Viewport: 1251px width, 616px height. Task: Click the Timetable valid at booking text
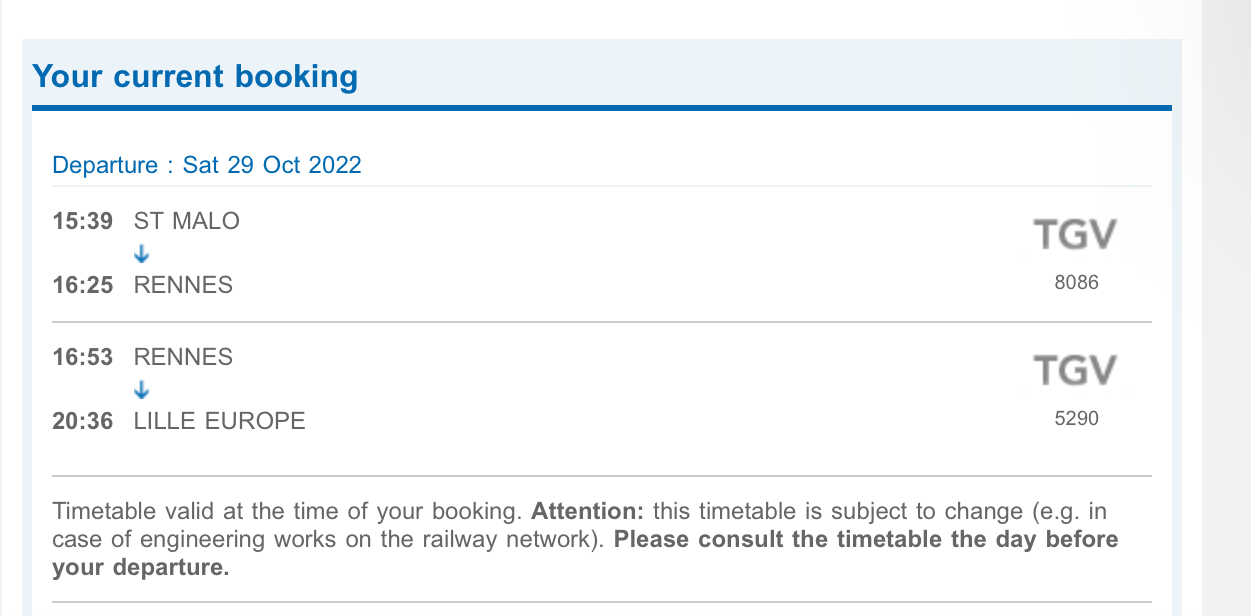(x=287, y=511)
